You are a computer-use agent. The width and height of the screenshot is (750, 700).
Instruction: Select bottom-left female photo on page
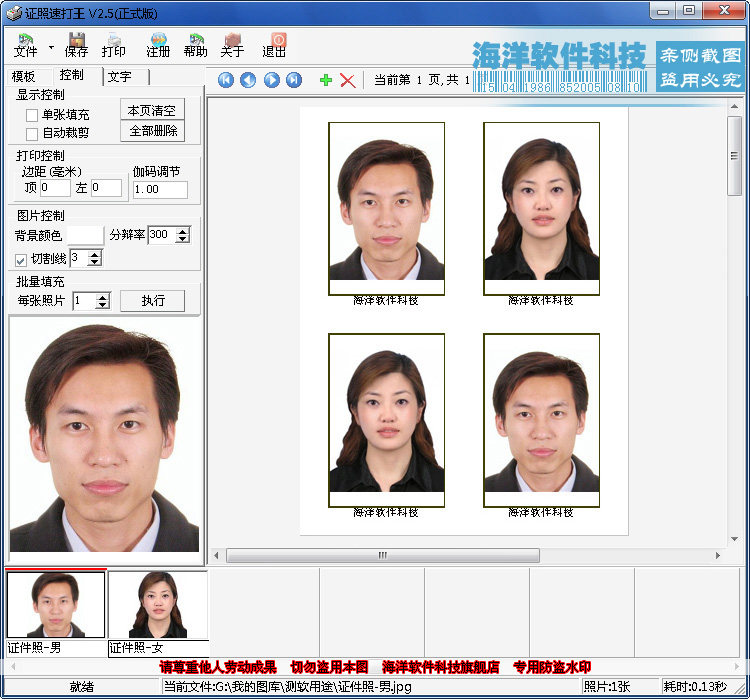tap(386, 420)
